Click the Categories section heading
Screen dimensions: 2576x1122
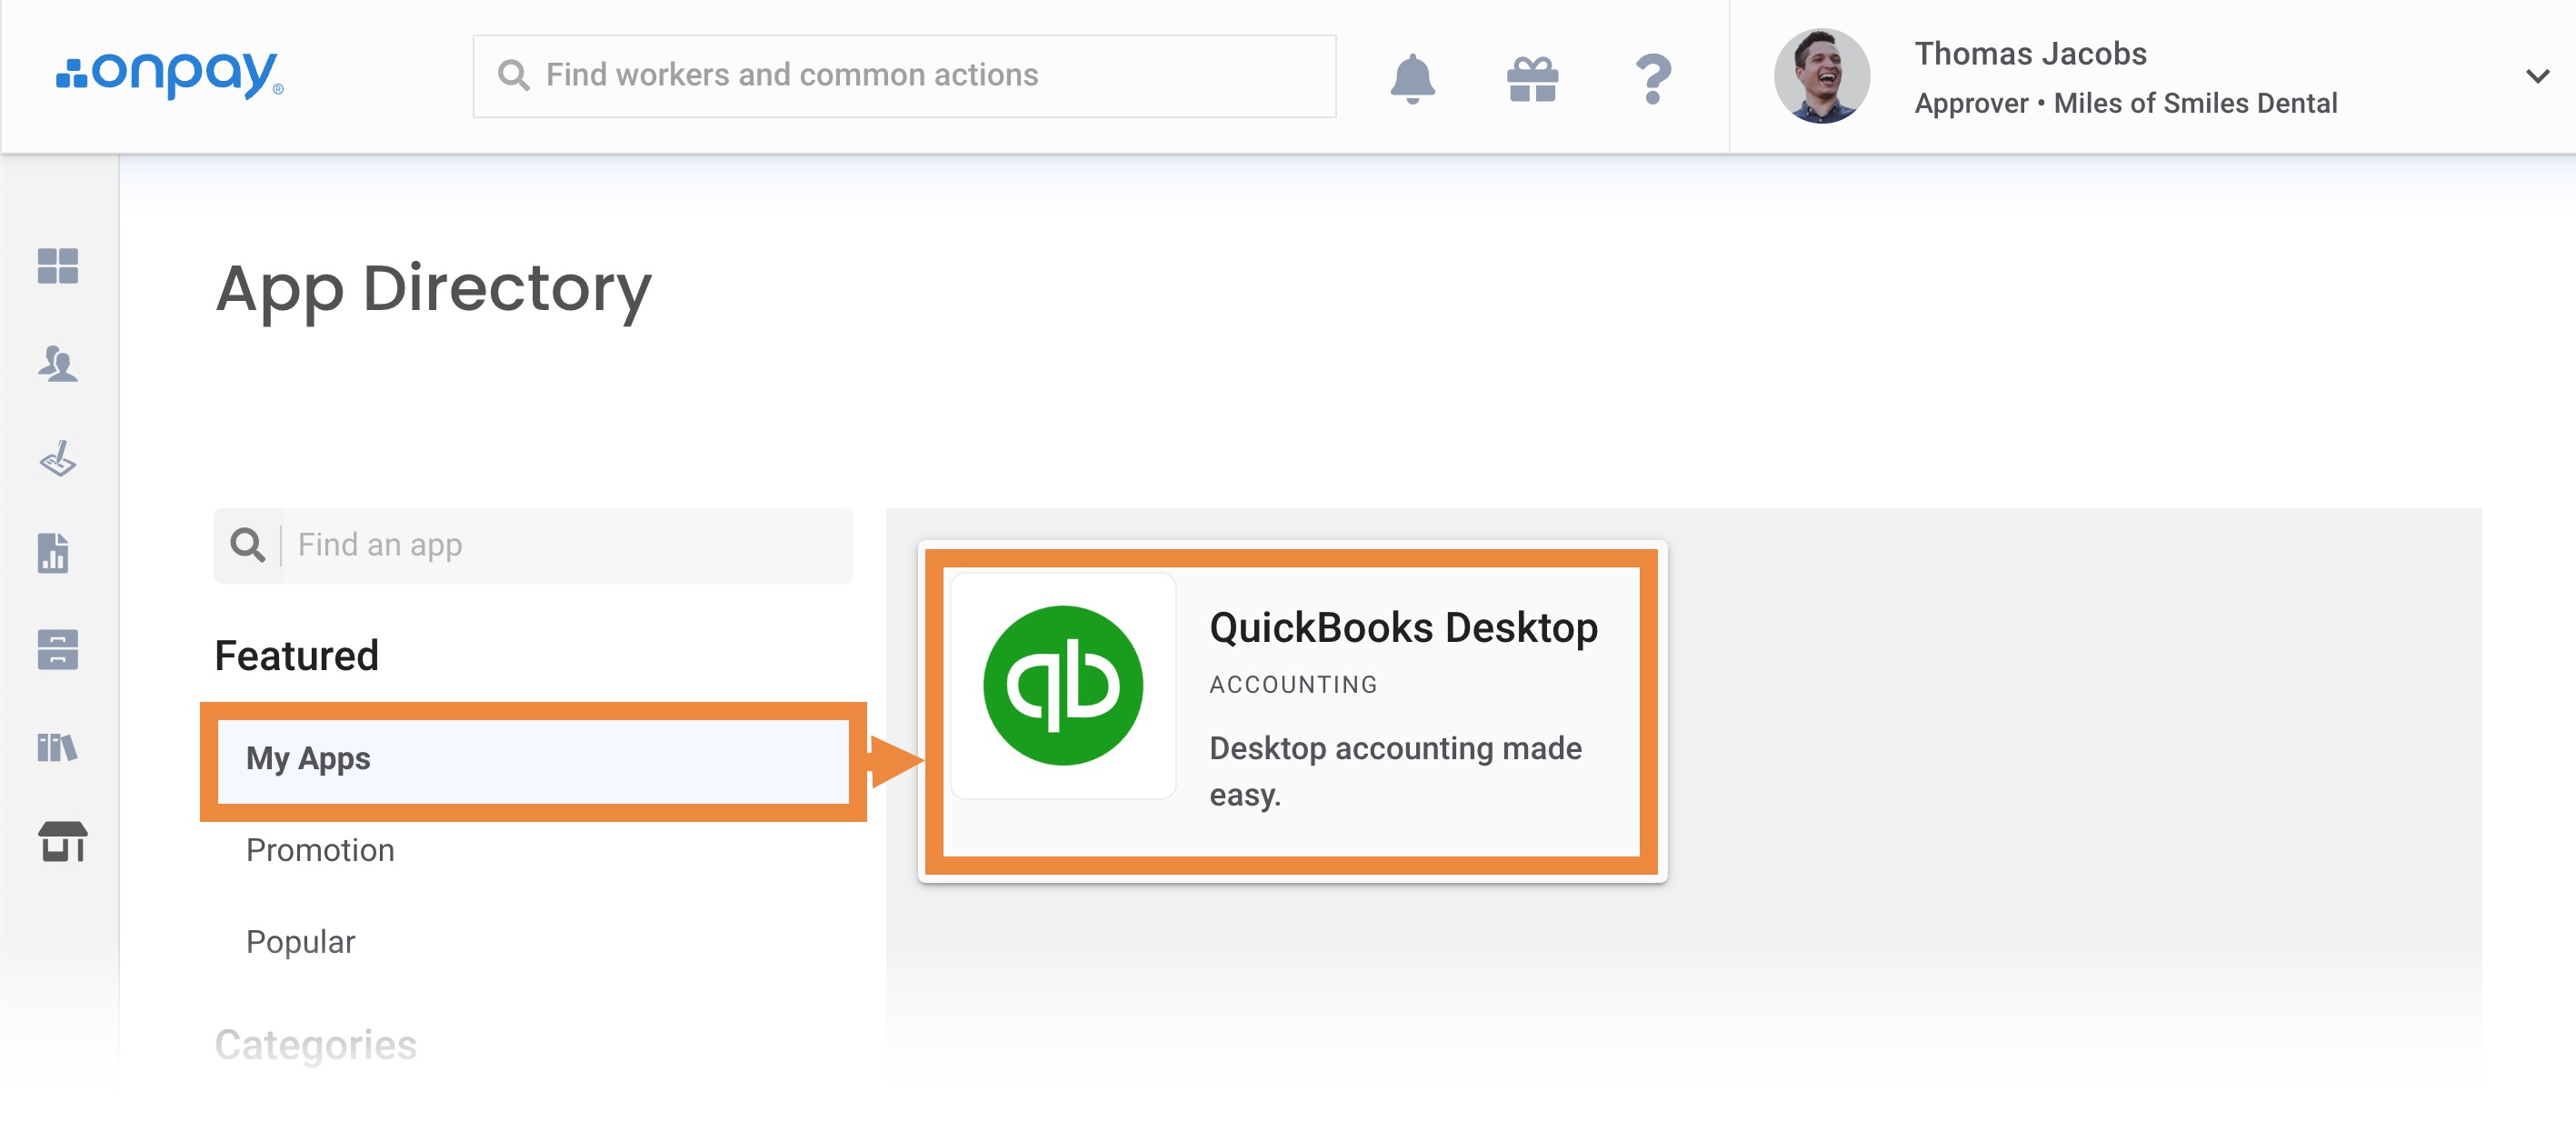click(315, 1045)
